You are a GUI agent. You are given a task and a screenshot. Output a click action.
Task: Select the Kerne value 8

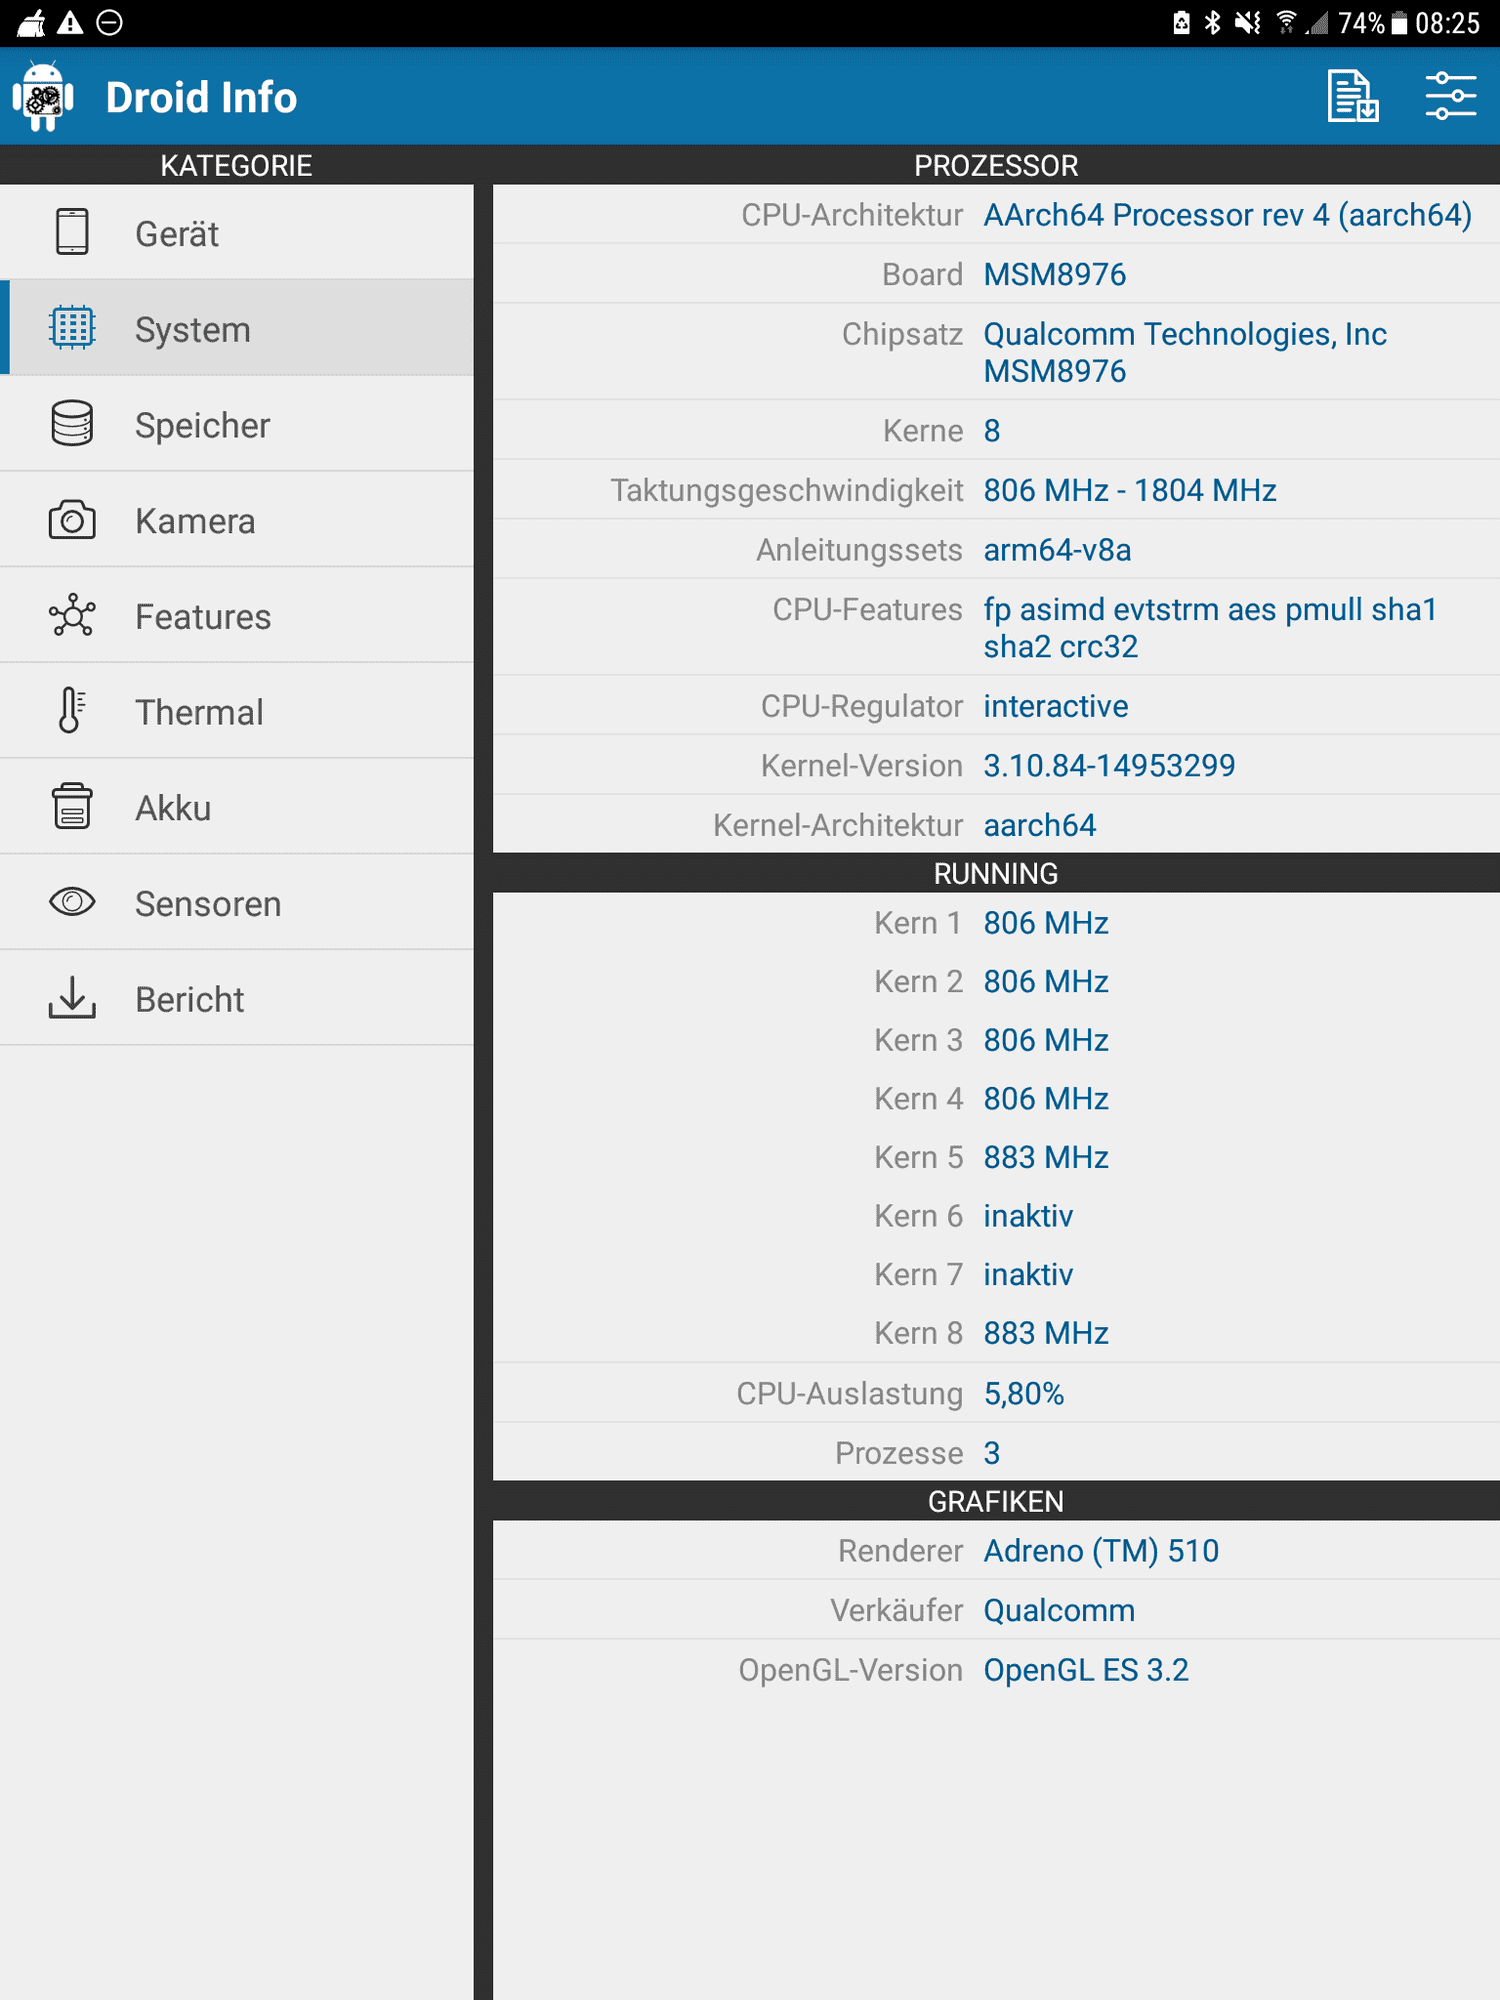tap(991, 430)
